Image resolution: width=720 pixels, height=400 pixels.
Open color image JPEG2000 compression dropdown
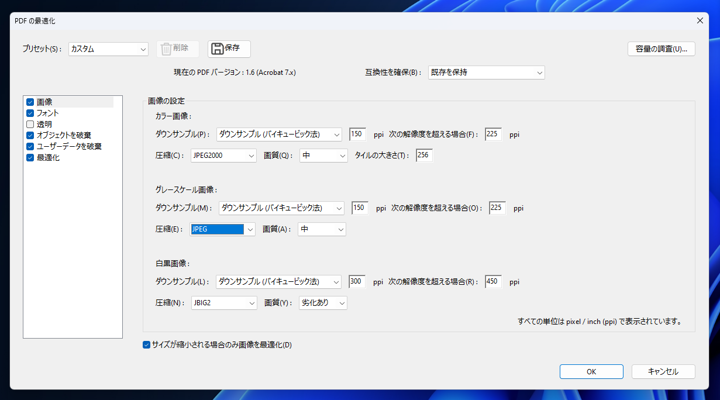tap(224, 156)
